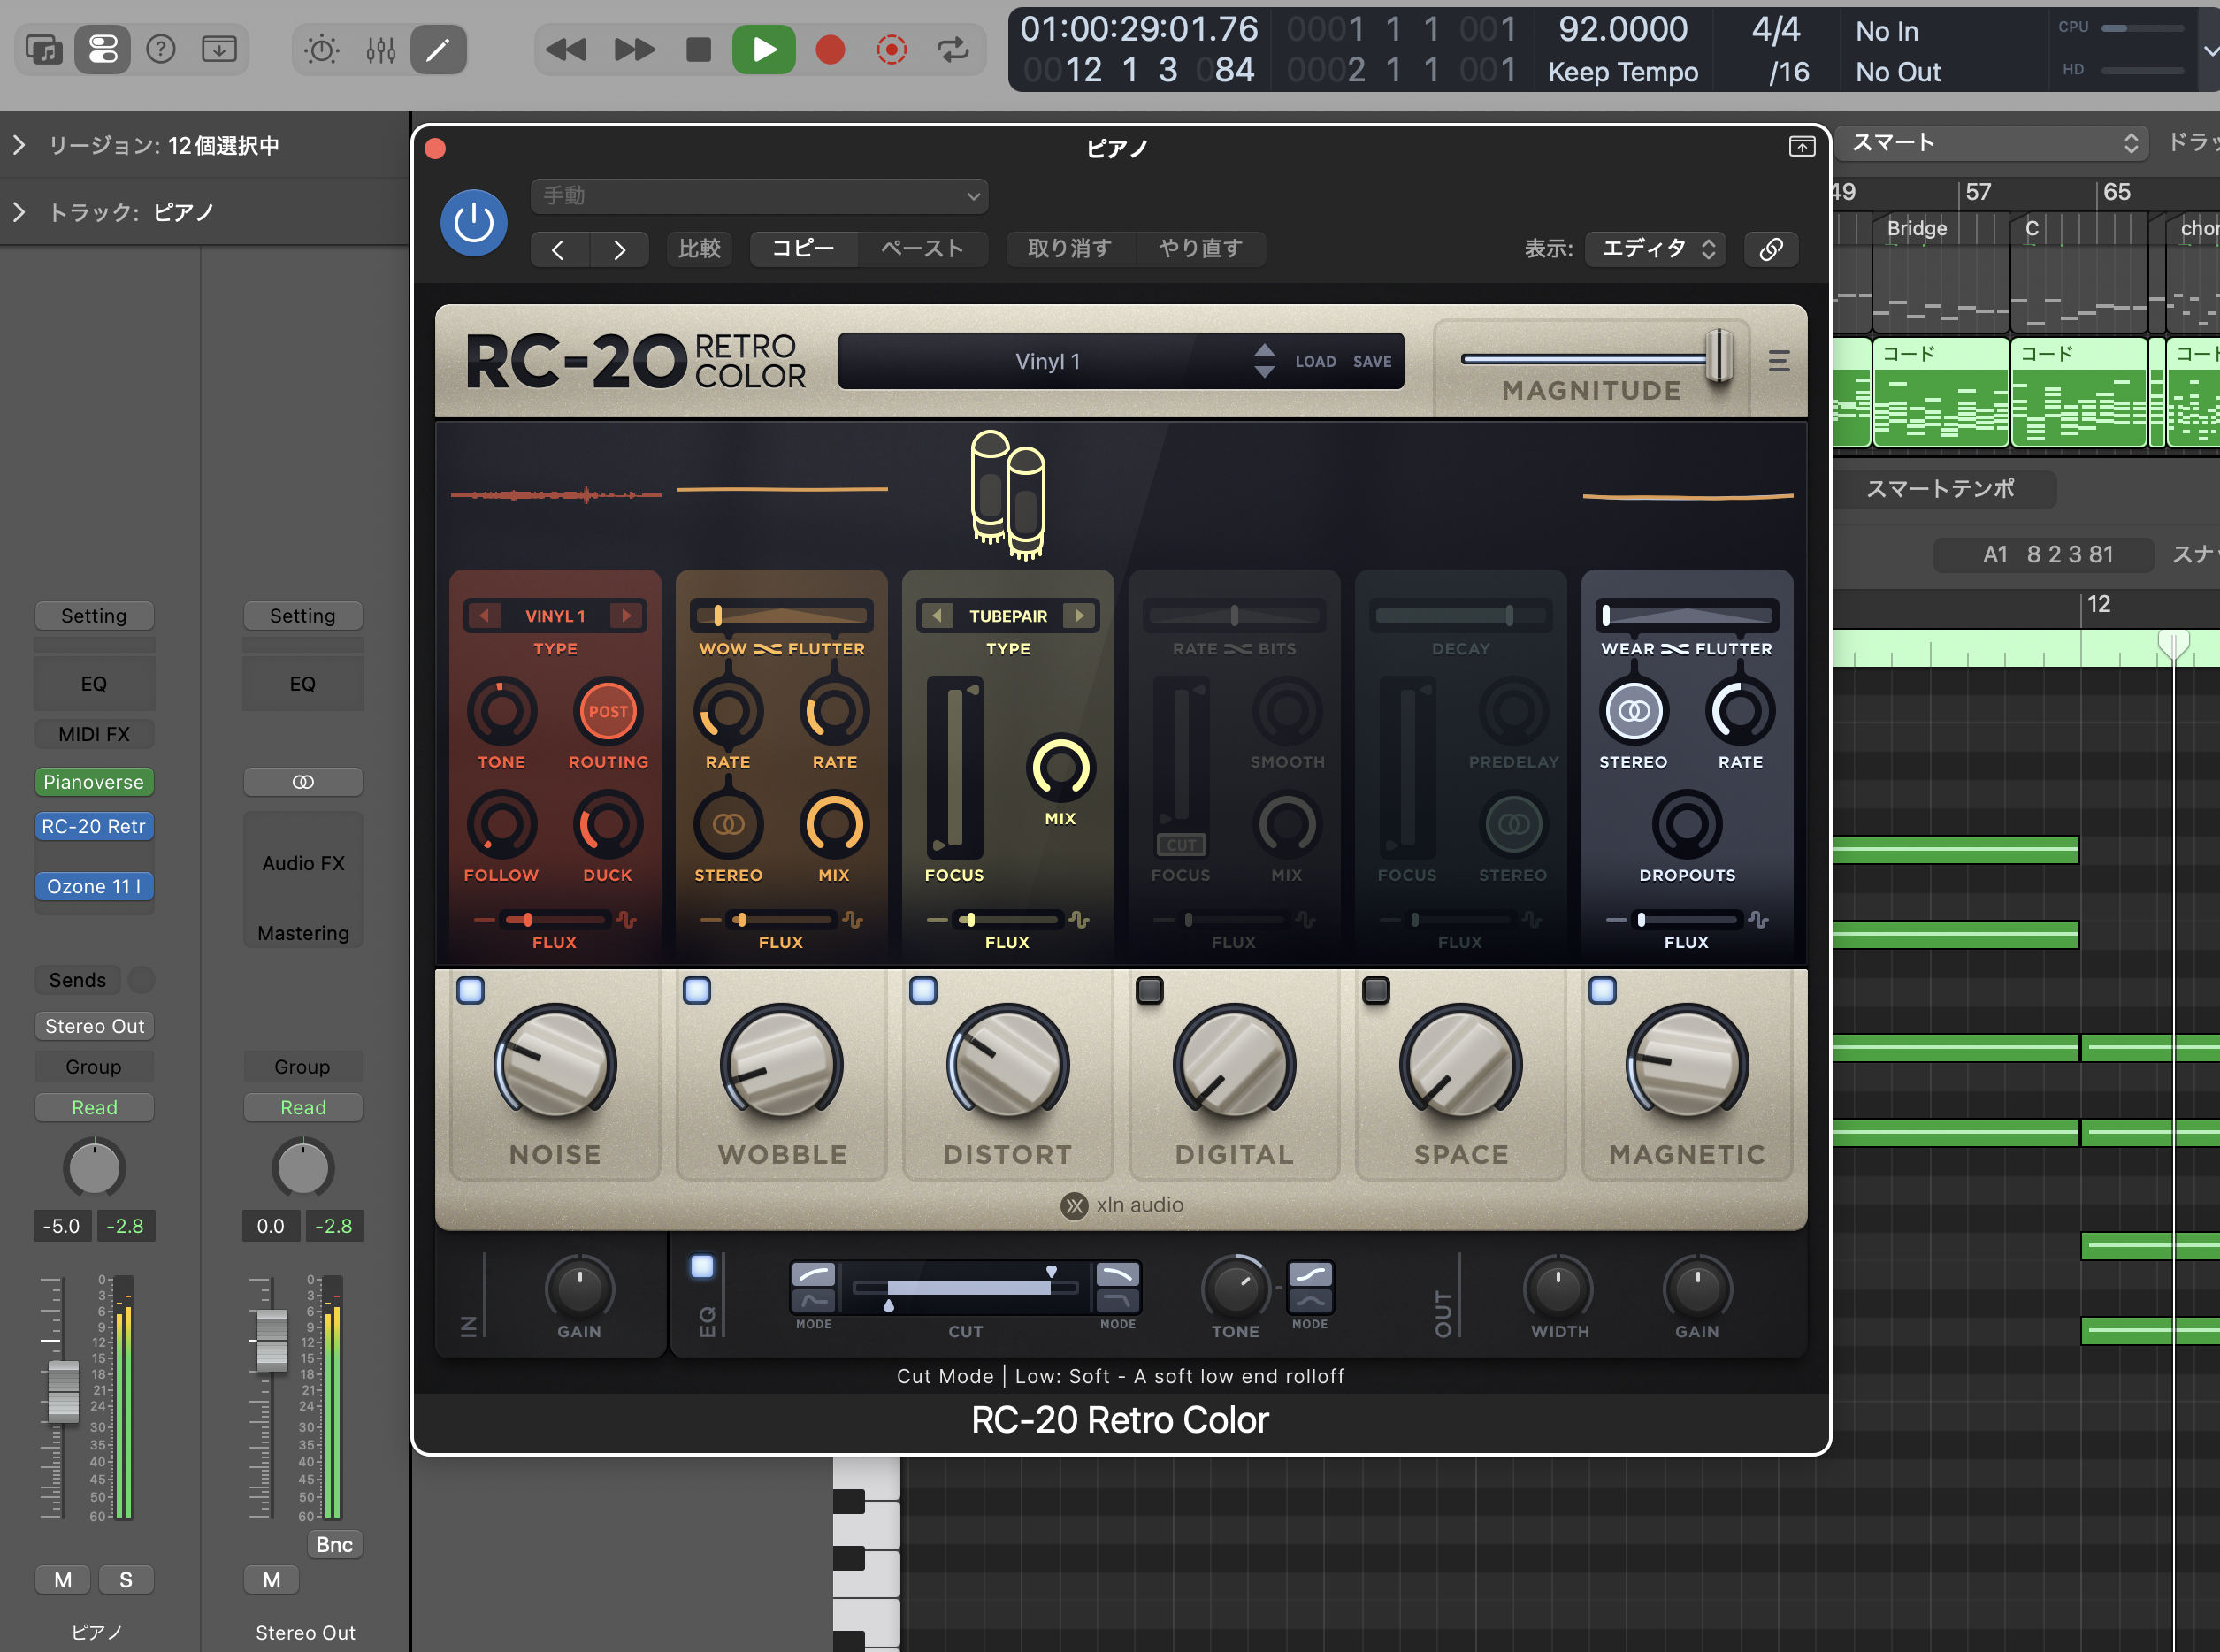Click the capture recording icon

tap(892, 49)
